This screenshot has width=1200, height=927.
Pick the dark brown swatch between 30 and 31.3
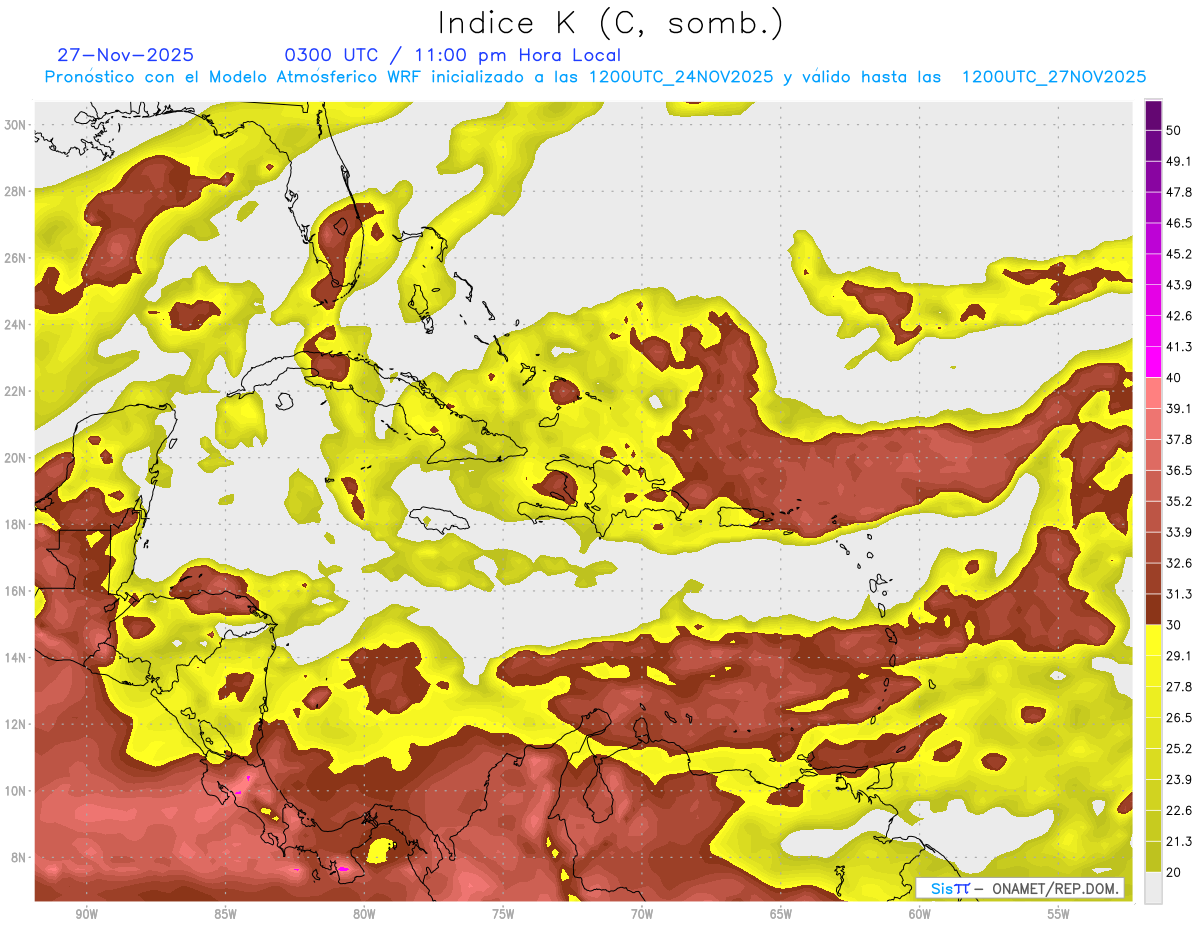click(x=1153, y=609)
